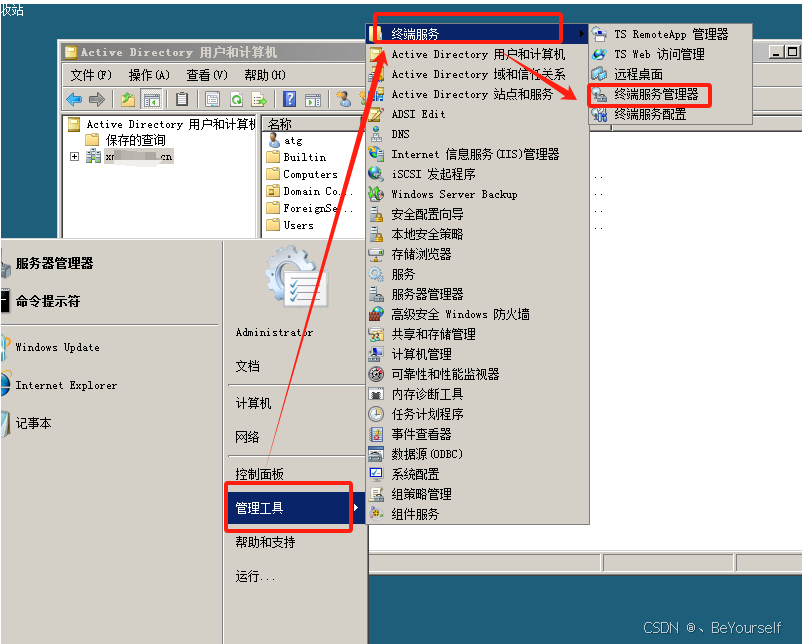Click the 事件查看器 icon
The width and height of the screenshot is (802, 644).
tap(376, 434)
